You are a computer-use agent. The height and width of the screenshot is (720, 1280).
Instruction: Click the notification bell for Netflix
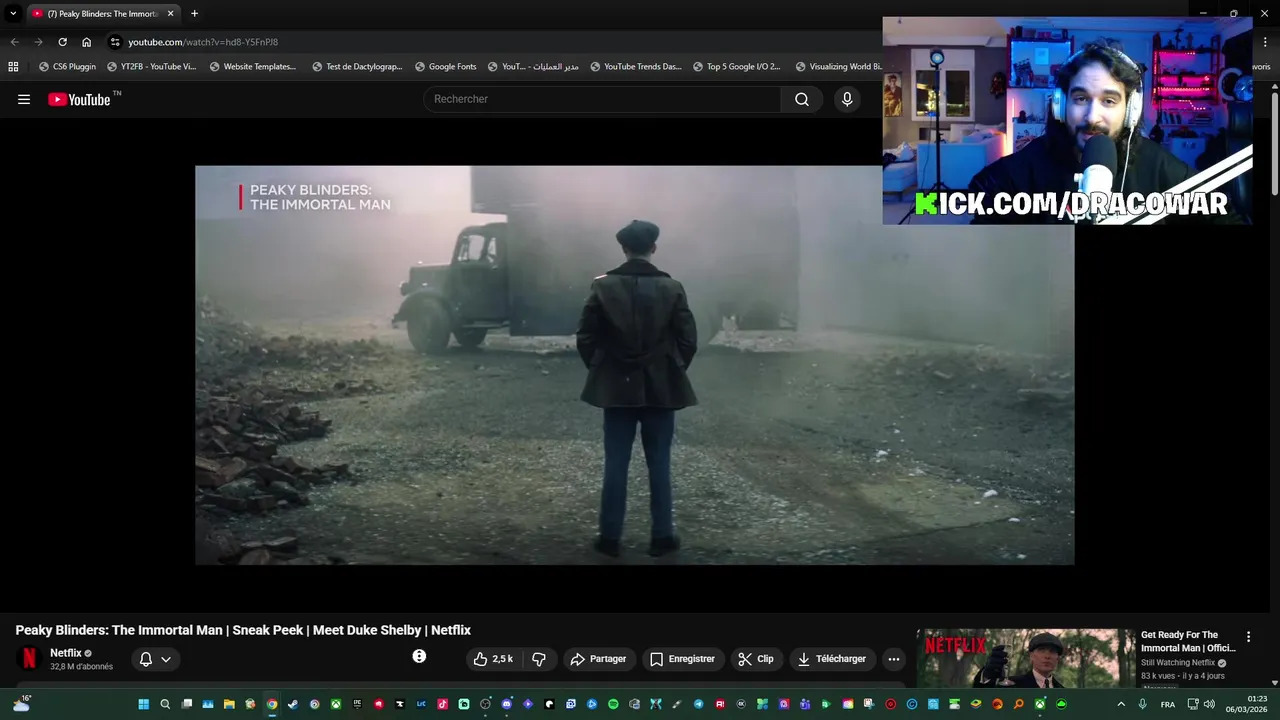coord(146,659)
